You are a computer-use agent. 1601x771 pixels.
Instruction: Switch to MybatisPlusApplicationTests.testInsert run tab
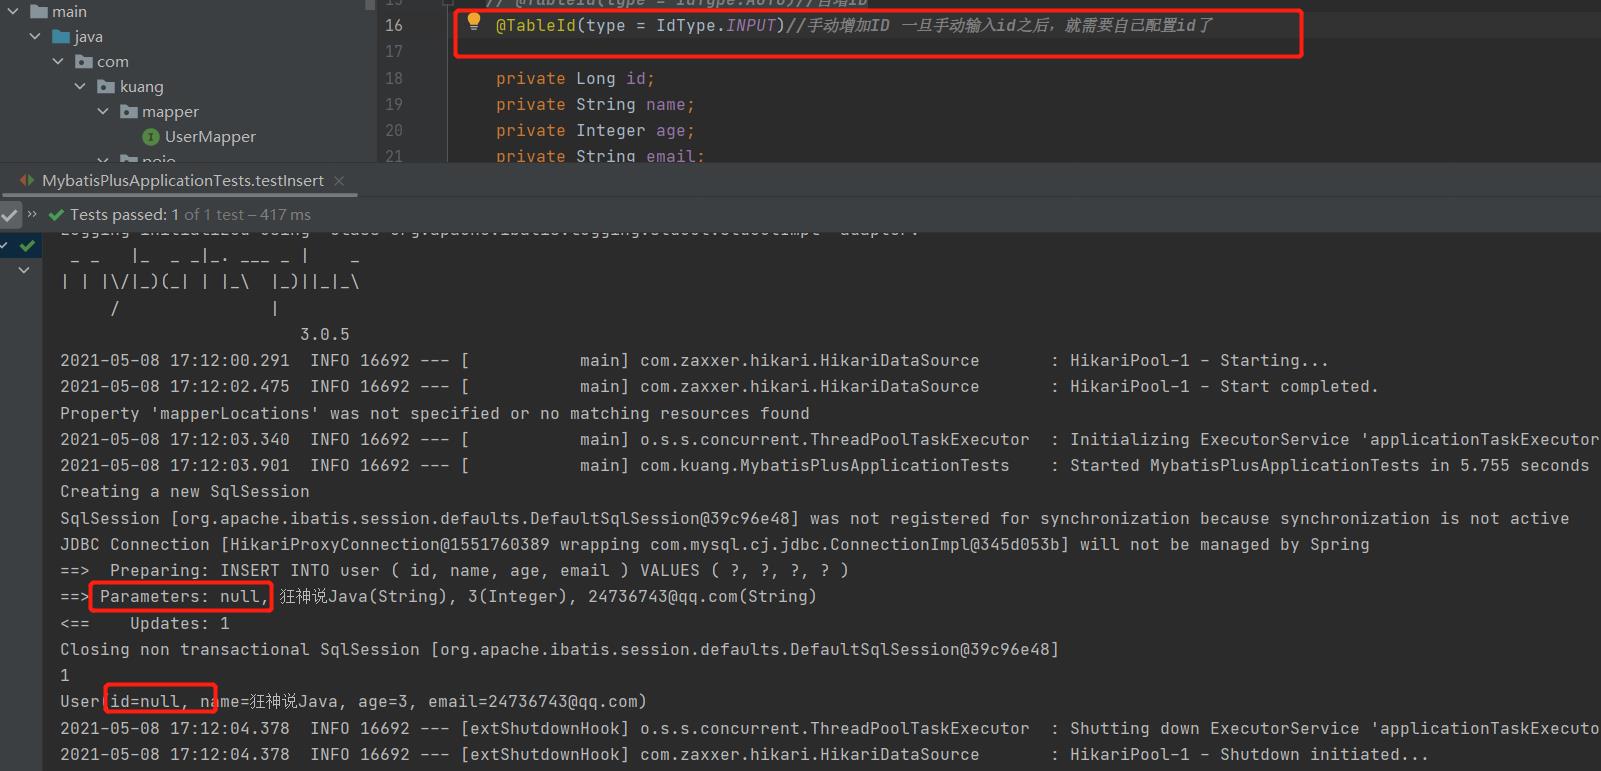point(183,181)
